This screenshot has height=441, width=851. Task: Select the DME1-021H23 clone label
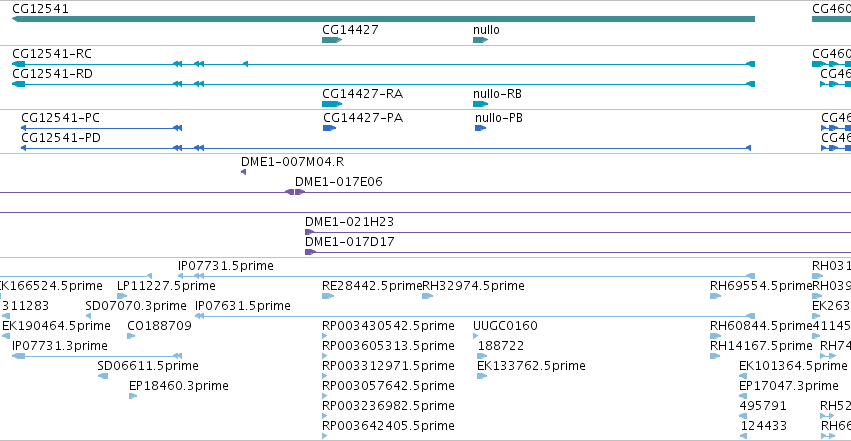click(x=350, y=222)
